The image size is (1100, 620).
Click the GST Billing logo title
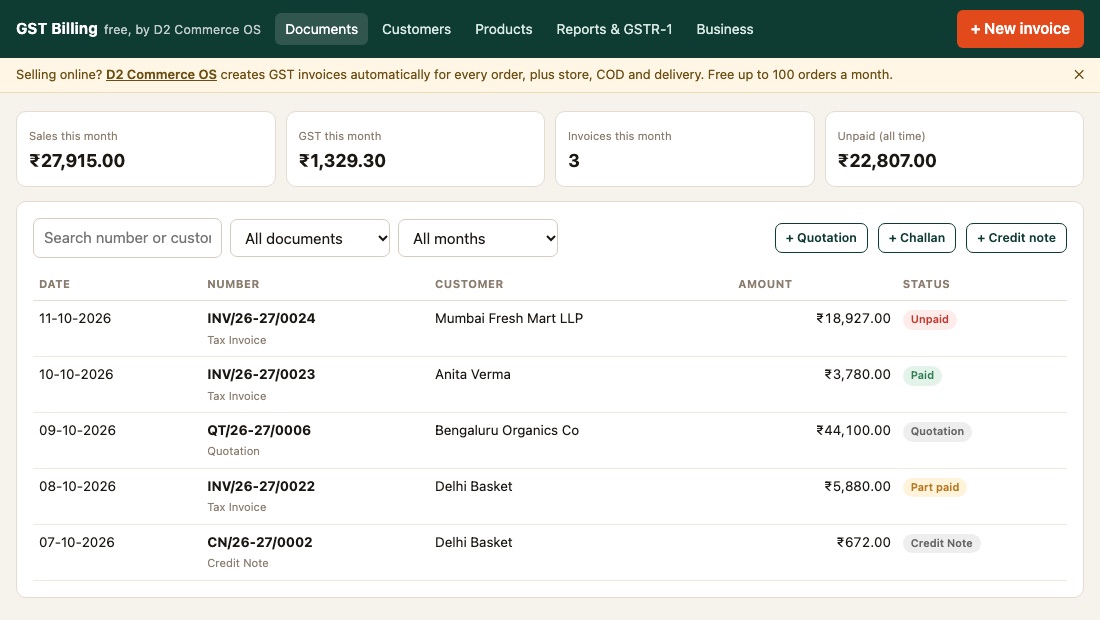tap(57, 29)
